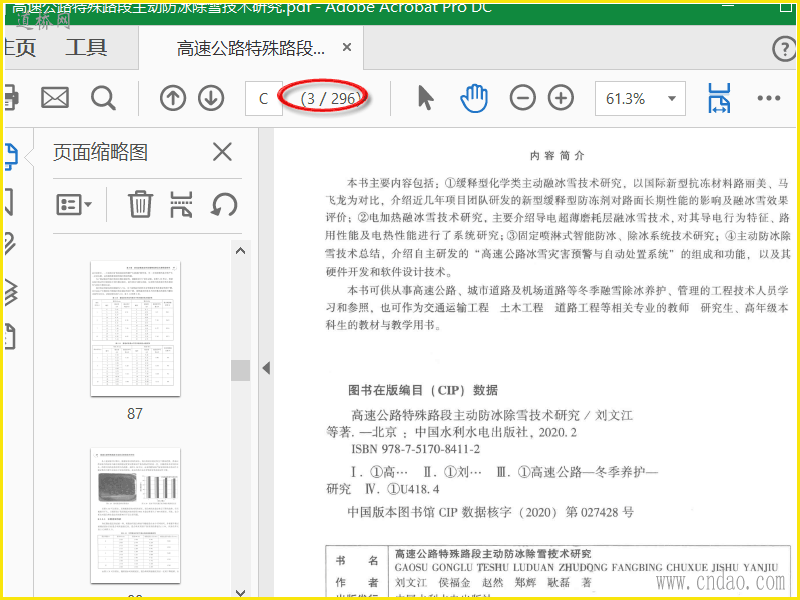Click the thumbnail scrollbar up arrow
The width and height of the screenshot is (800, 600).
pyautogui.click(x=240, y=251)
